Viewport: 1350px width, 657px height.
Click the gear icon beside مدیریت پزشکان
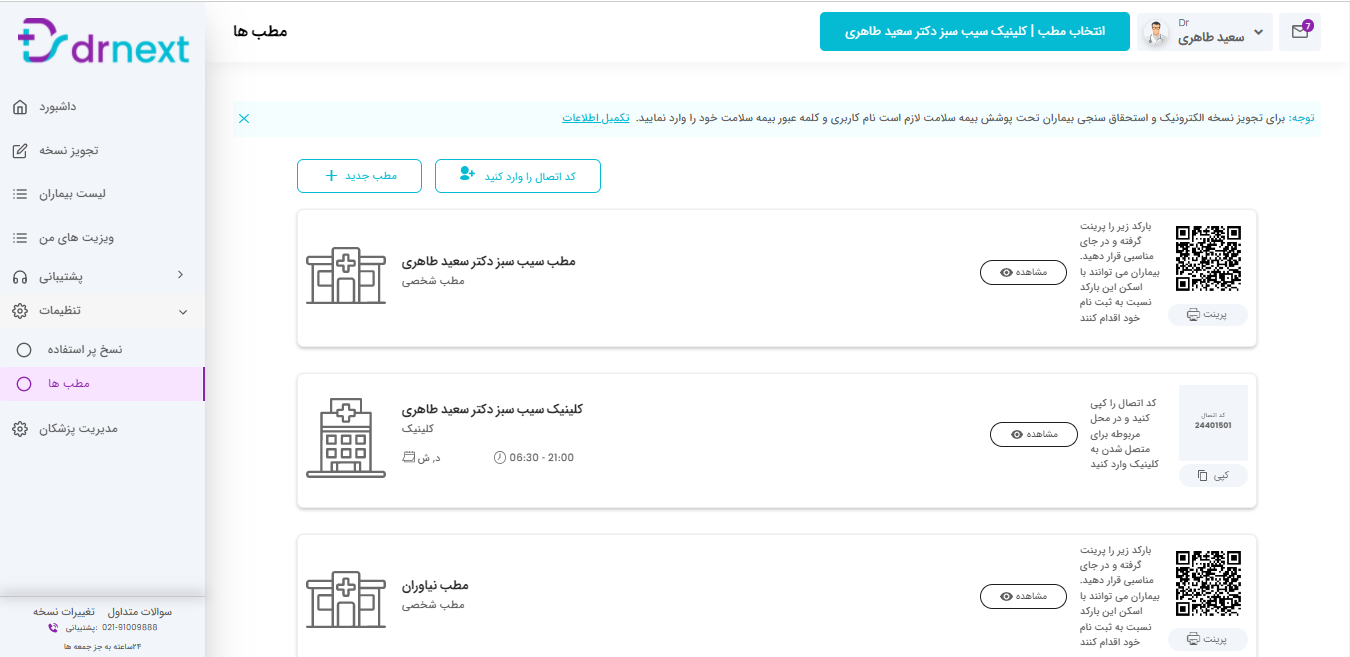tap(20, 429)
